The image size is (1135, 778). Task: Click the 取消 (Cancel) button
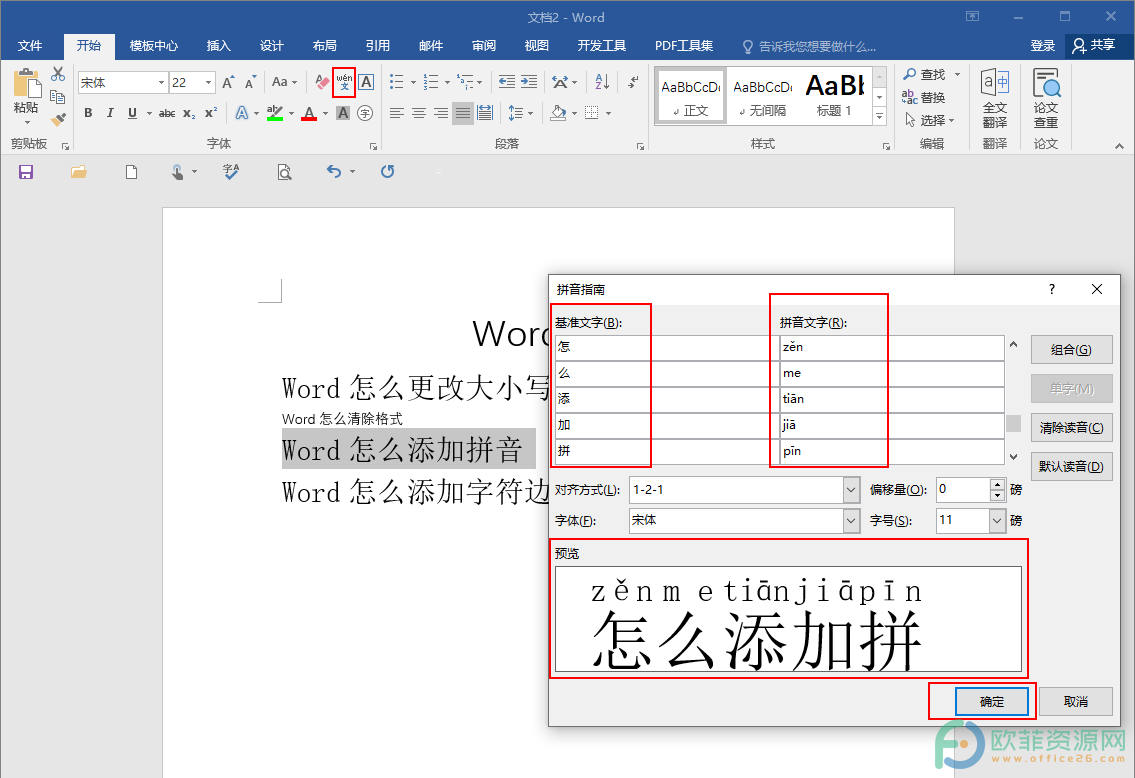pos(1076,701)
